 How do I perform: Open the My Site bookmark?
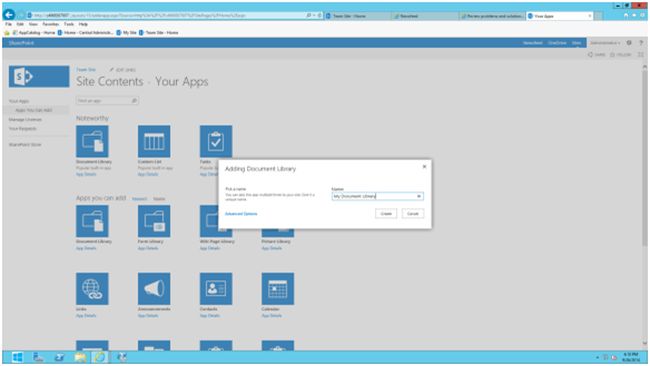pyautogui.click(x=126, y=32)
